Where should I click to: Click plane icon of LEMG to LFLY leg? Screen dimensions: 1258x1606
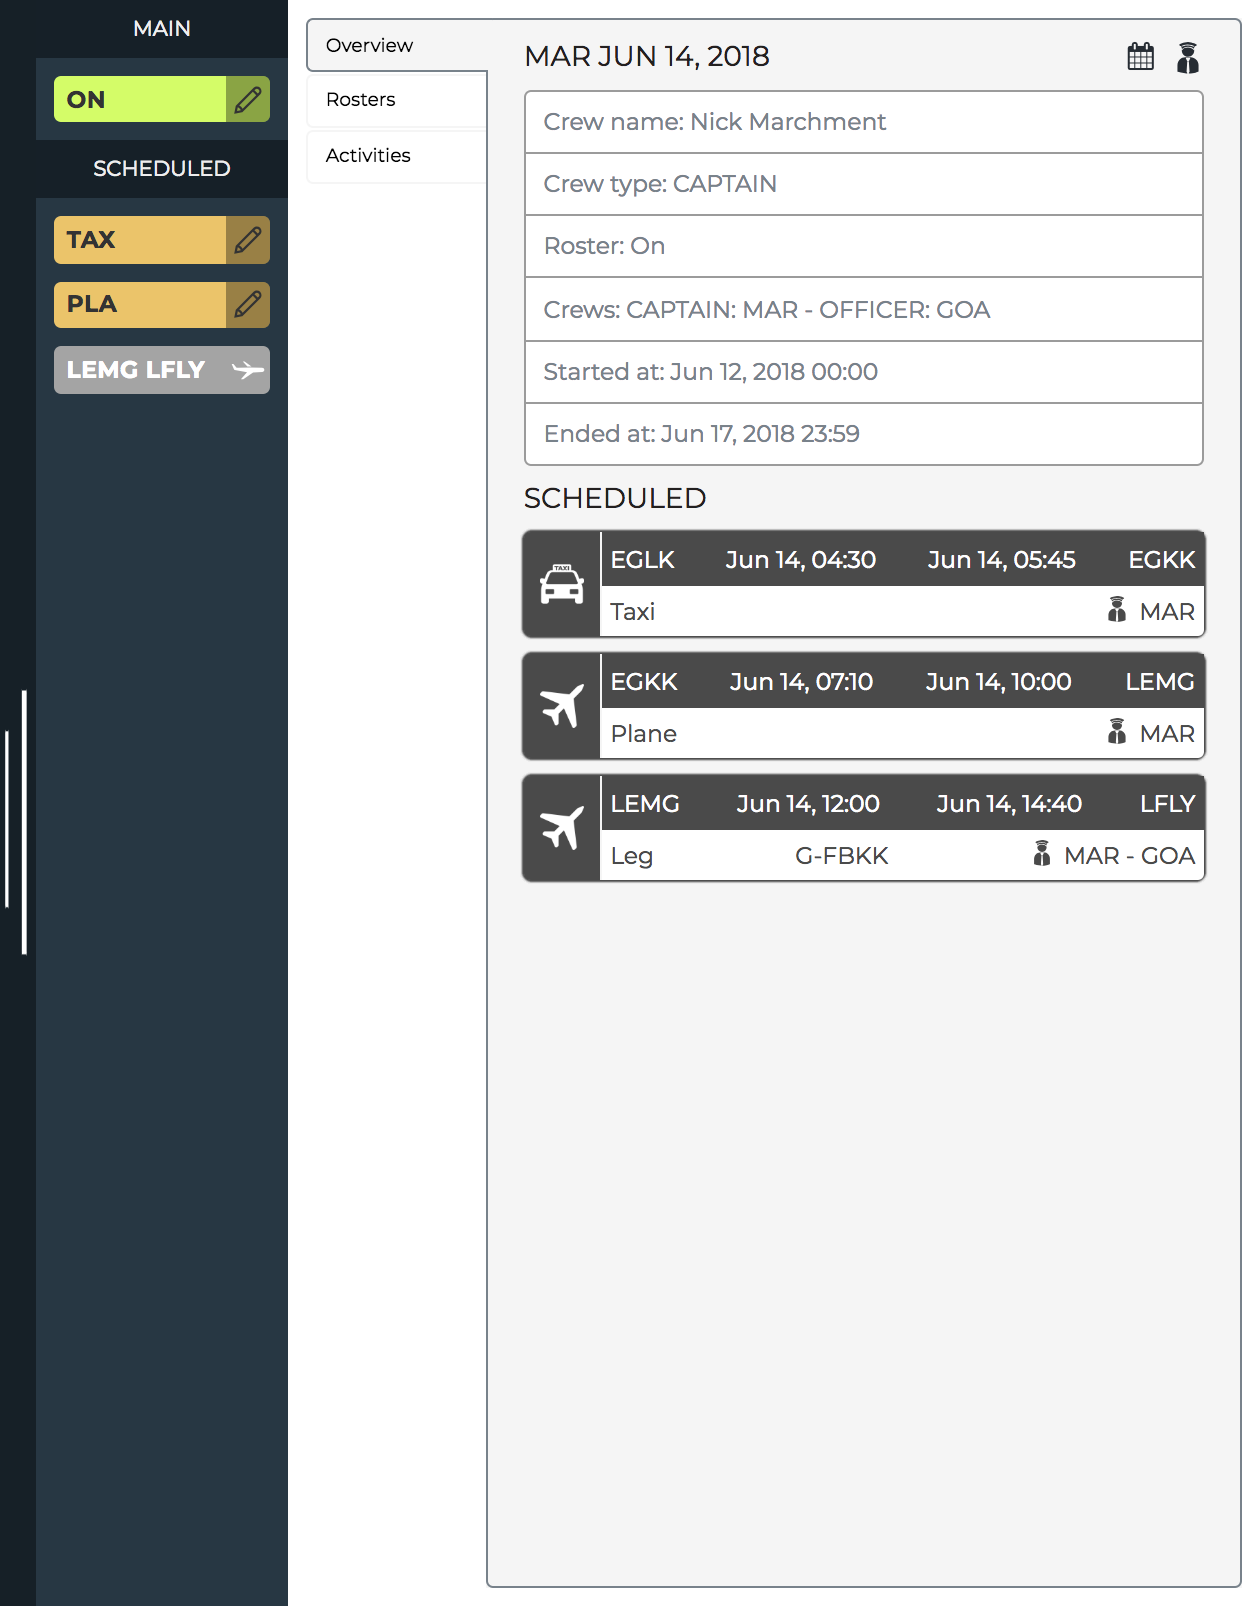click(x=561, y=829)
